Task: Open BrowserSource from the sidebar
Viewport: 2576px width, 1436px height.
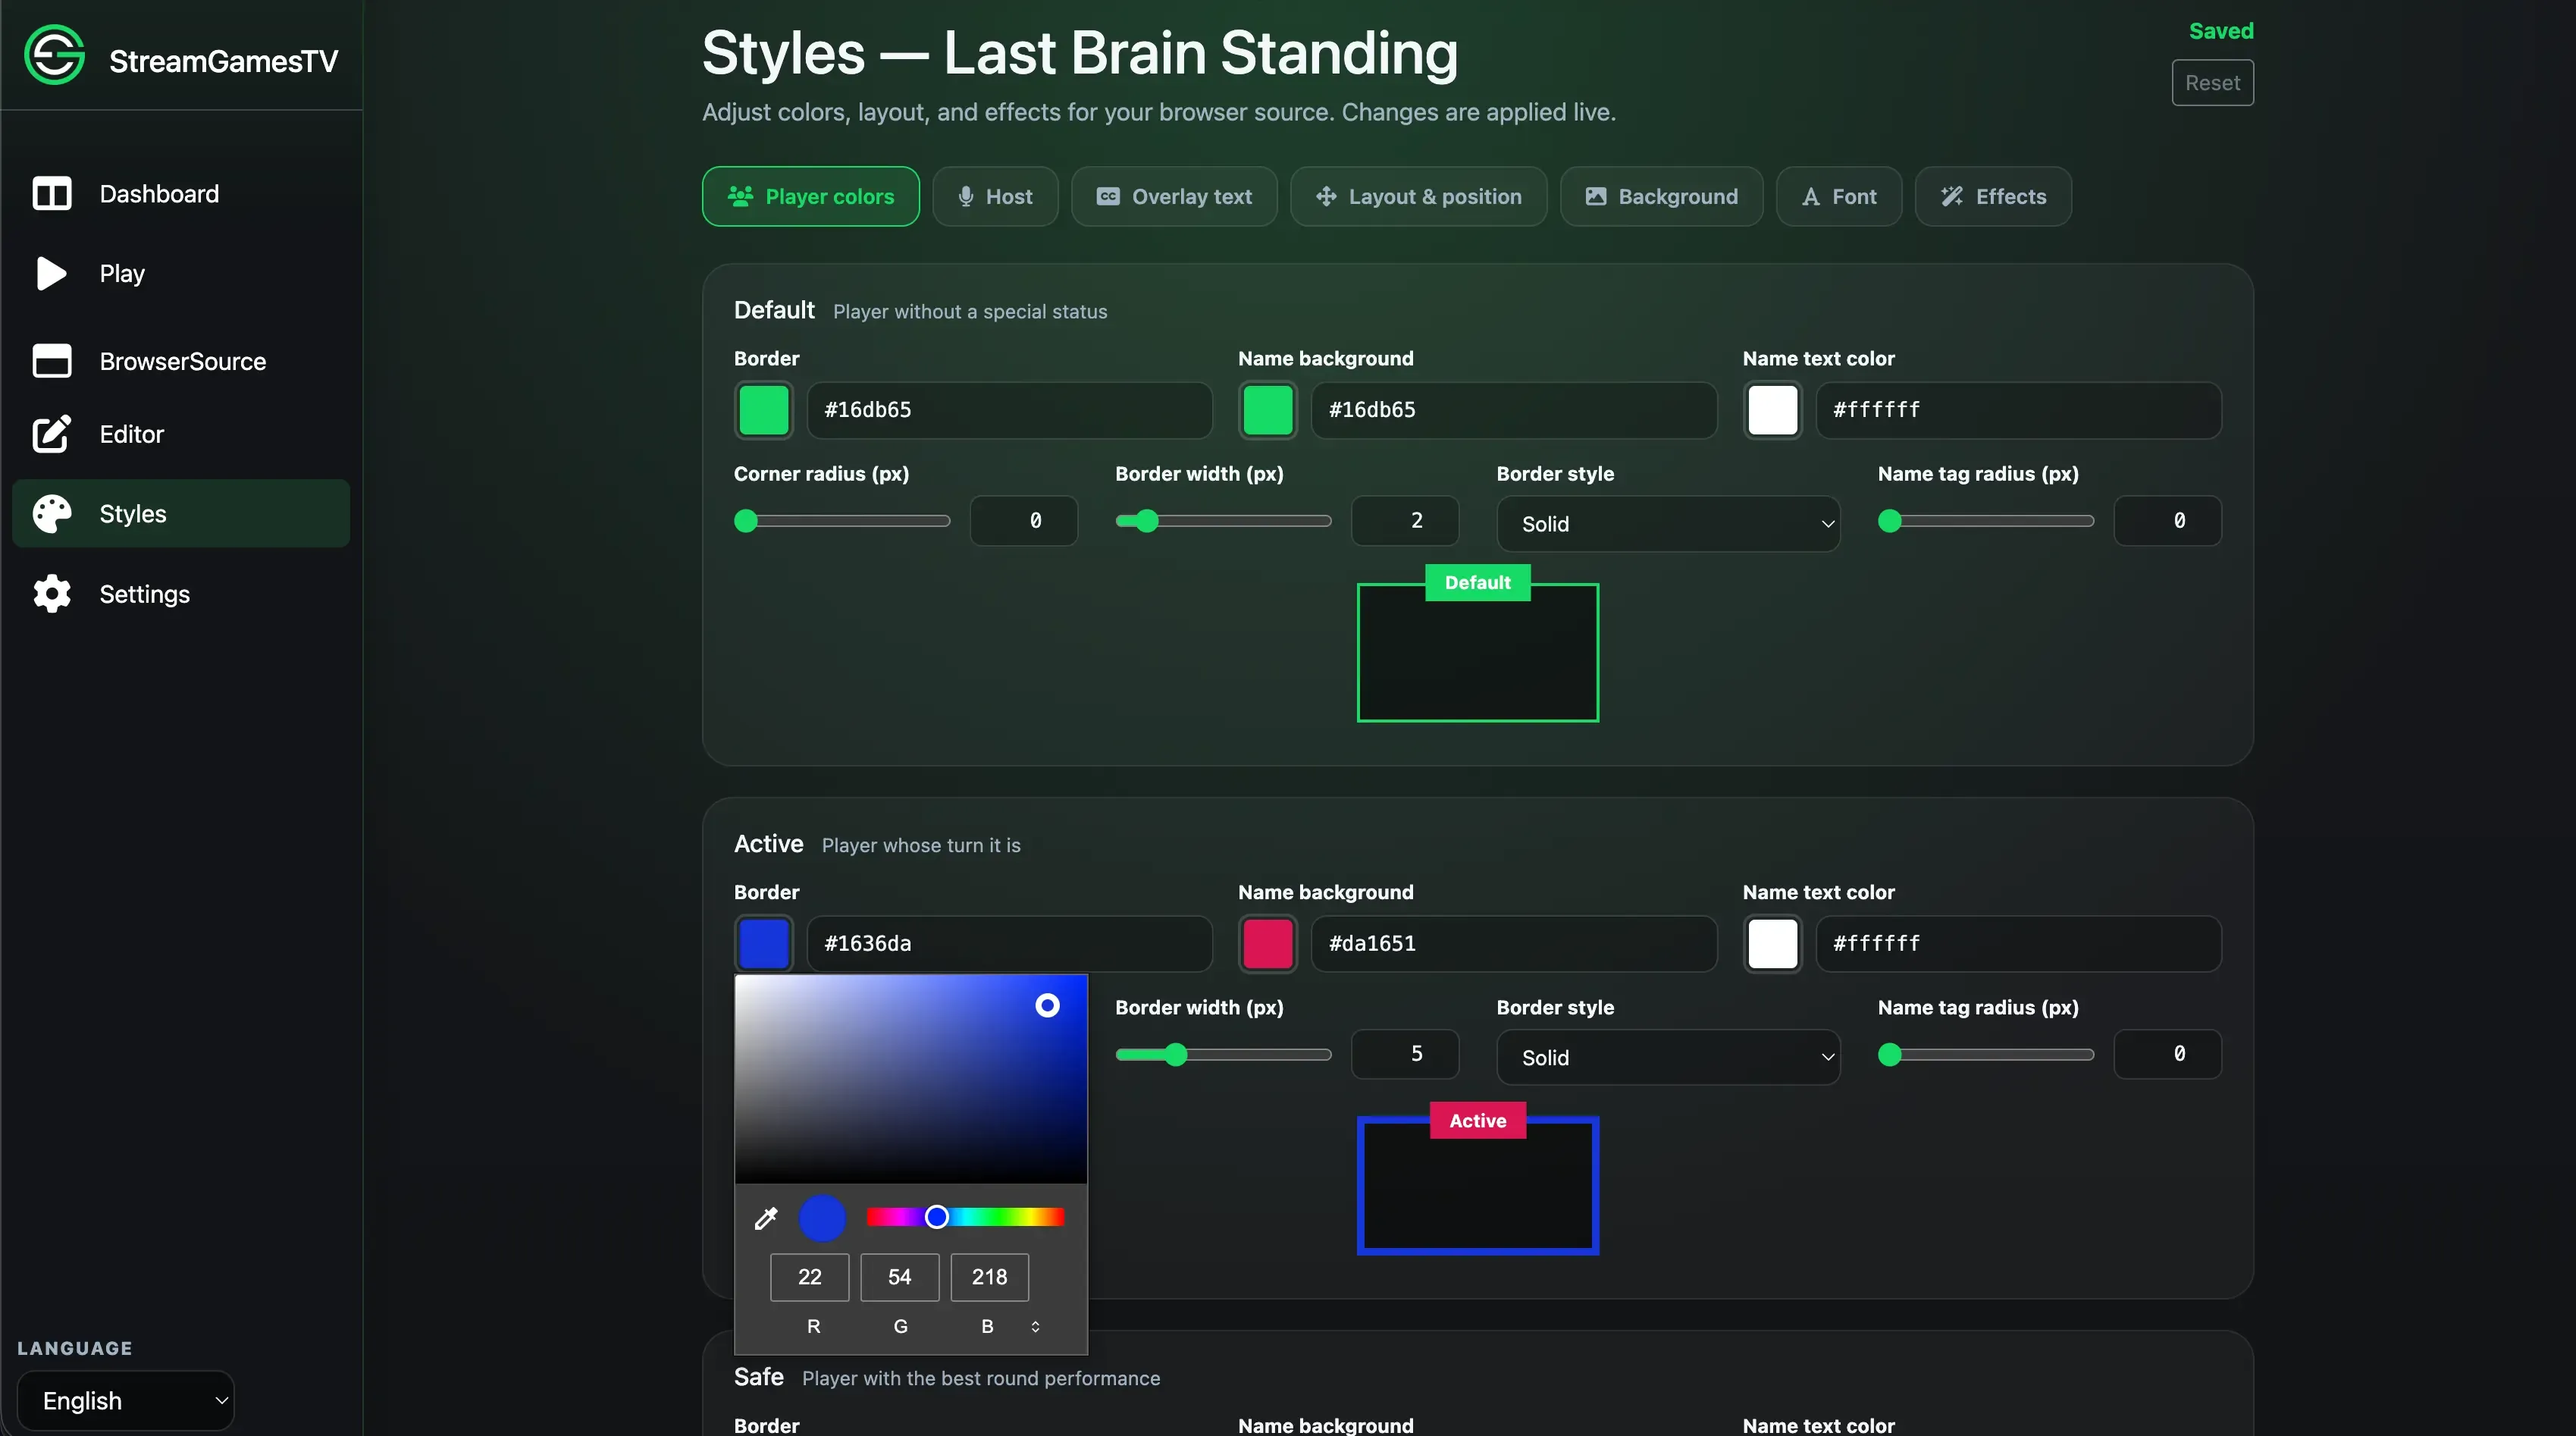Action: coord(183,361)
